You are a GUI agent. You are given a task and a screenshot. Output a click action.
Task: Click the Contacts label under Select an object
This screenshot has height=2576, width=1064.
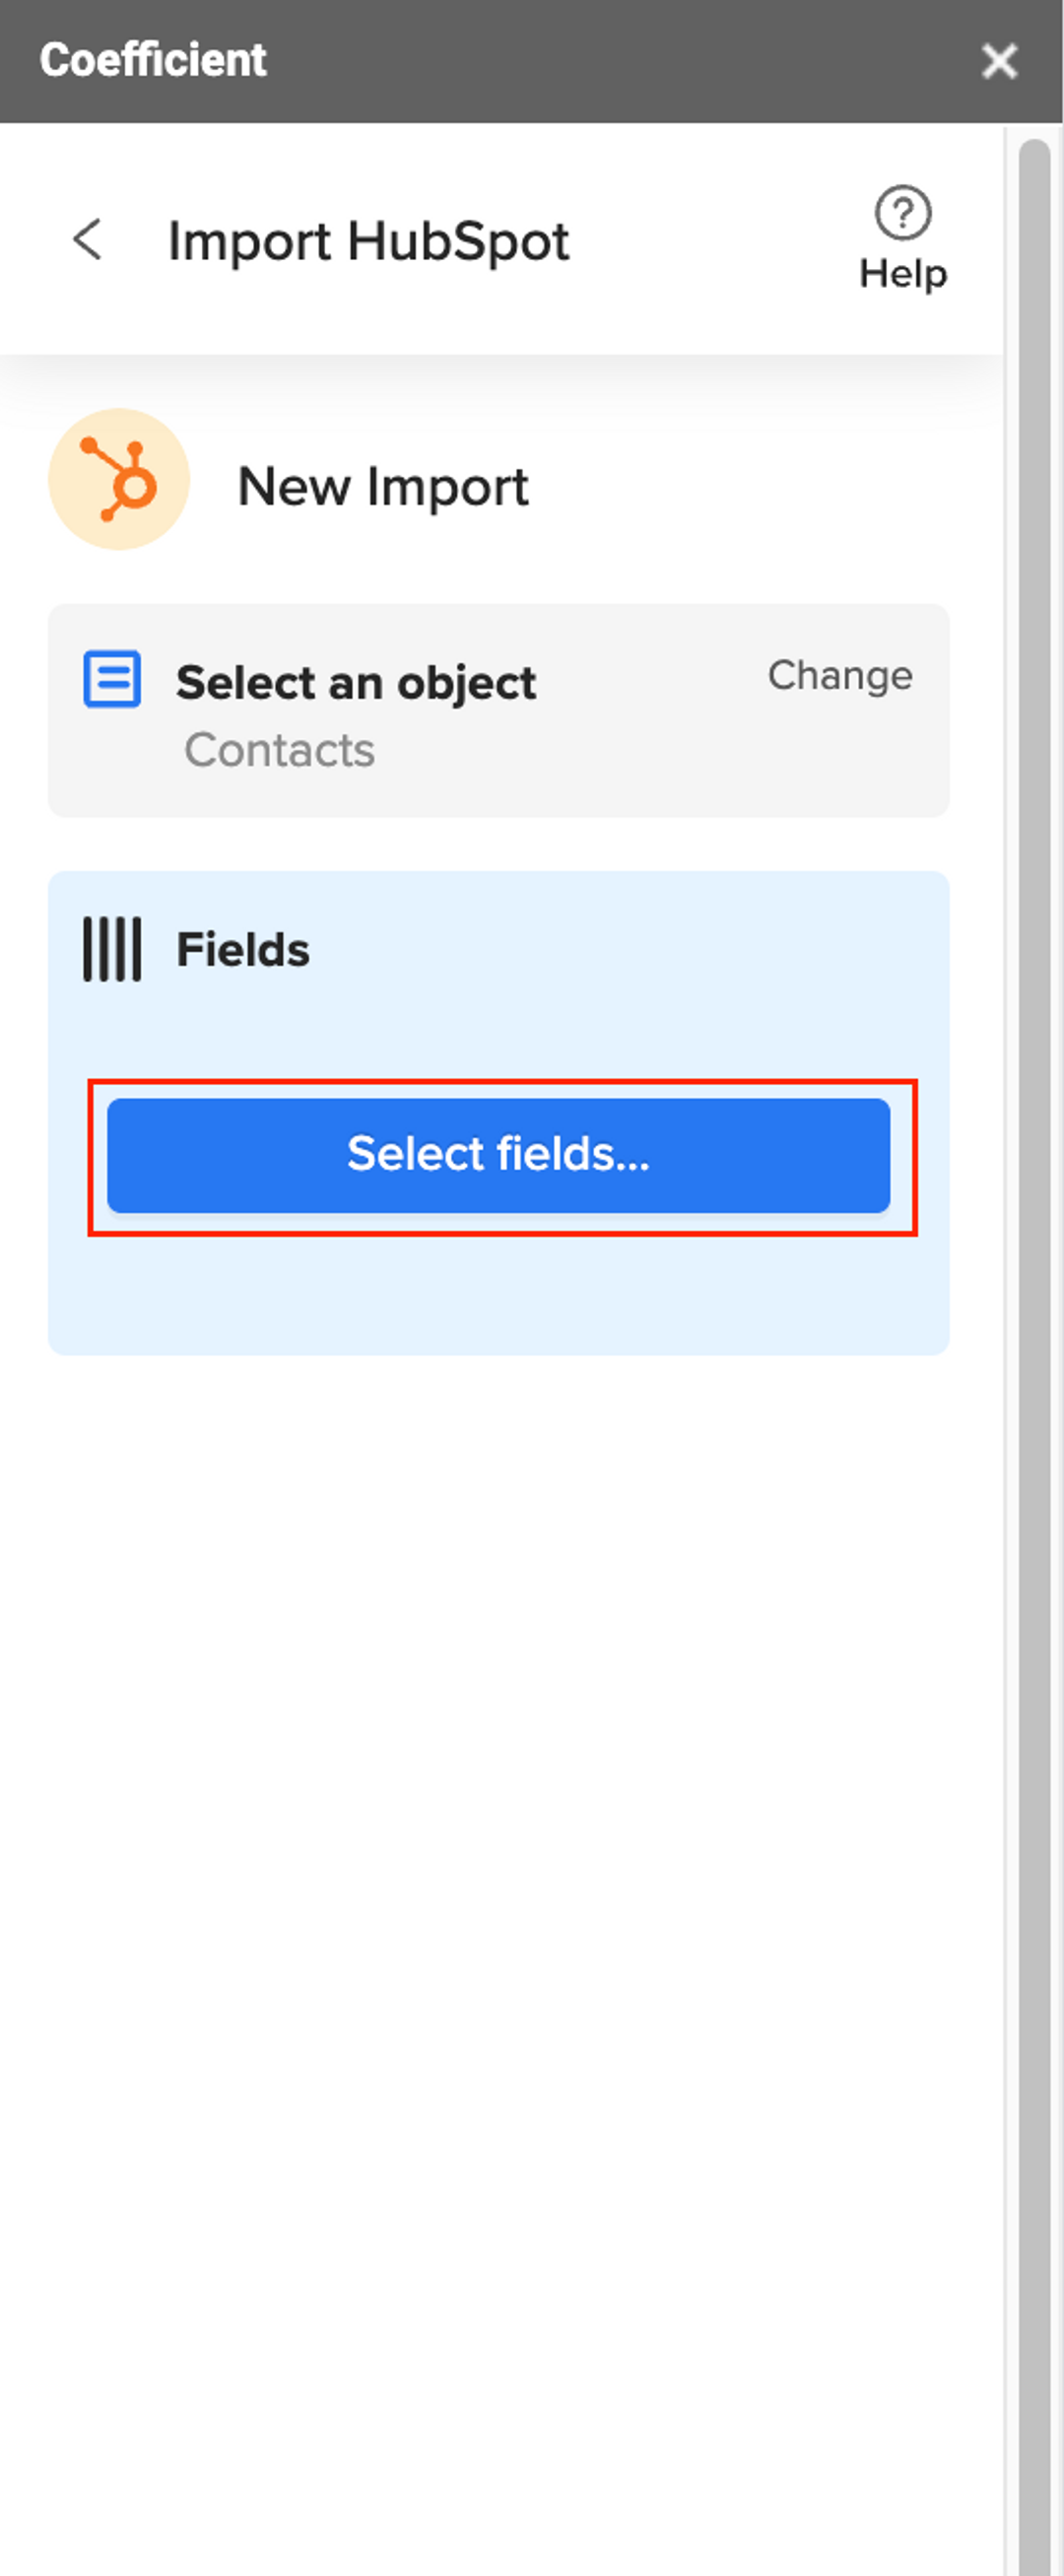(280, 750)
